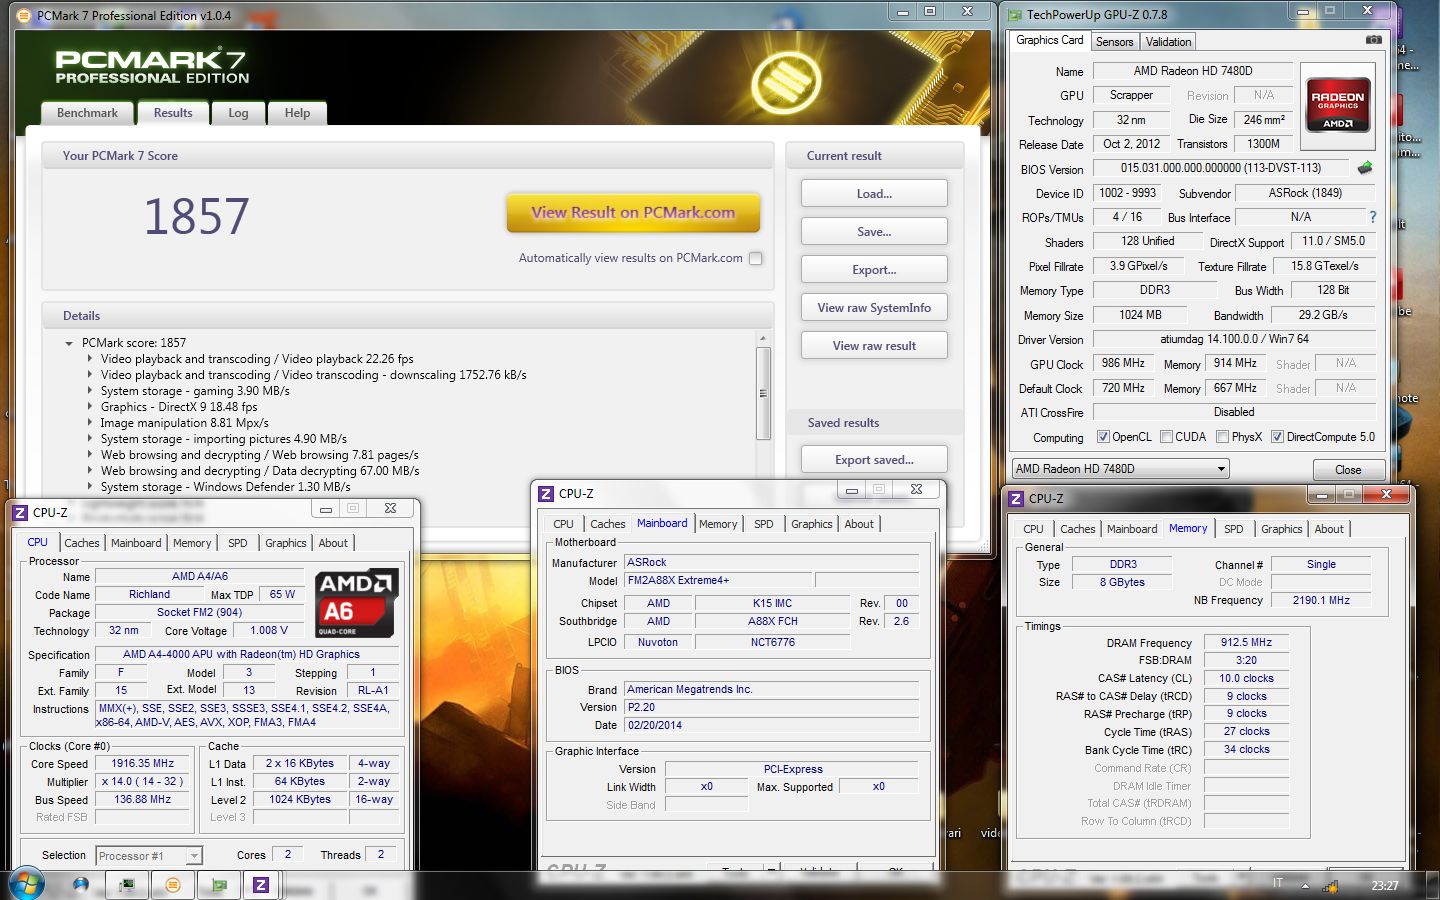Viewport: 1440px width, 900px height.
Task: Open the Log tab in PCMark 7
Action: pos(238,113)
